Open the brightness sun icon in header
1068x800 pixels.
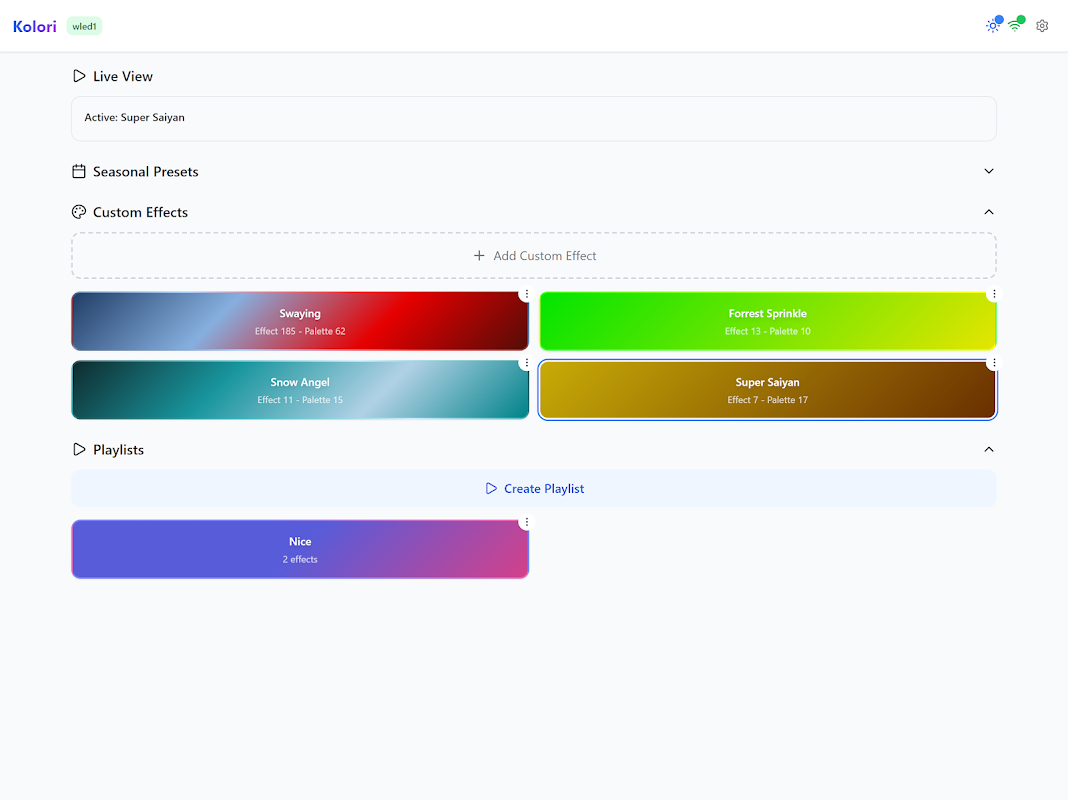[x=992, y=26]
